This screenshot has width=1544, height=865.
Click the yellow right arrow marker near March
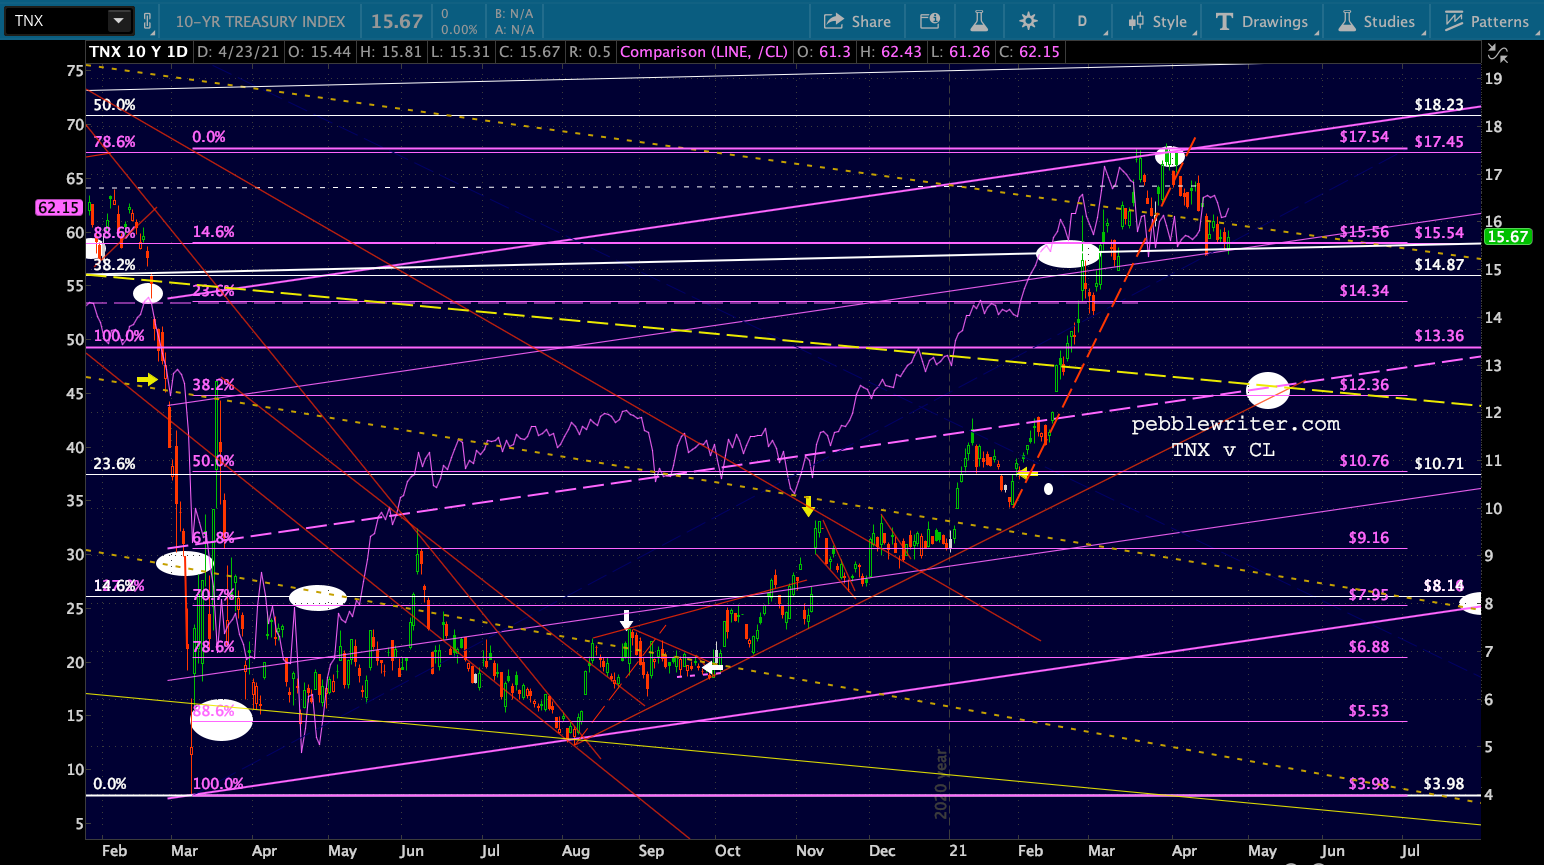147,380
